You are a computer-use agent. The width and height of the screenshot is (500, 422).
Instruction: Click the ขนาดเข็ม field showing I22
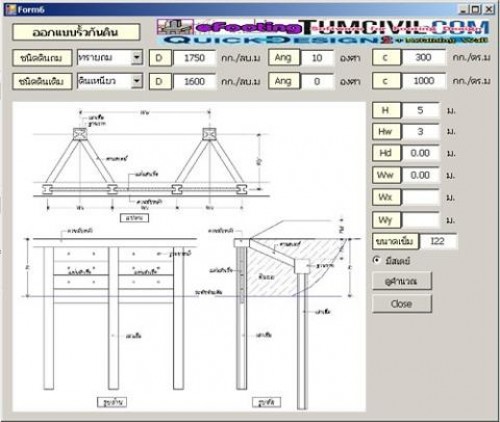(438, 241)
